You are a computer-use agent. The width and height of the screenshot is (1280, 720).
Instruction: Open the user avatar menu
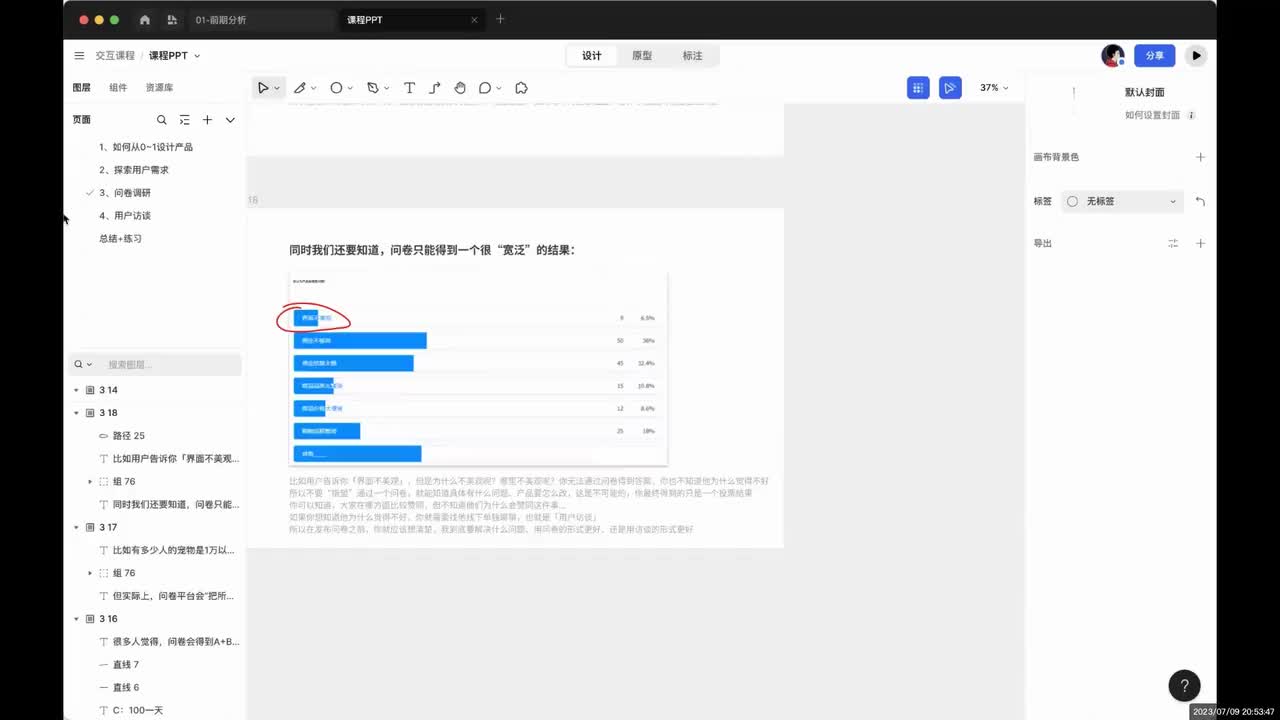(1113, 56)
